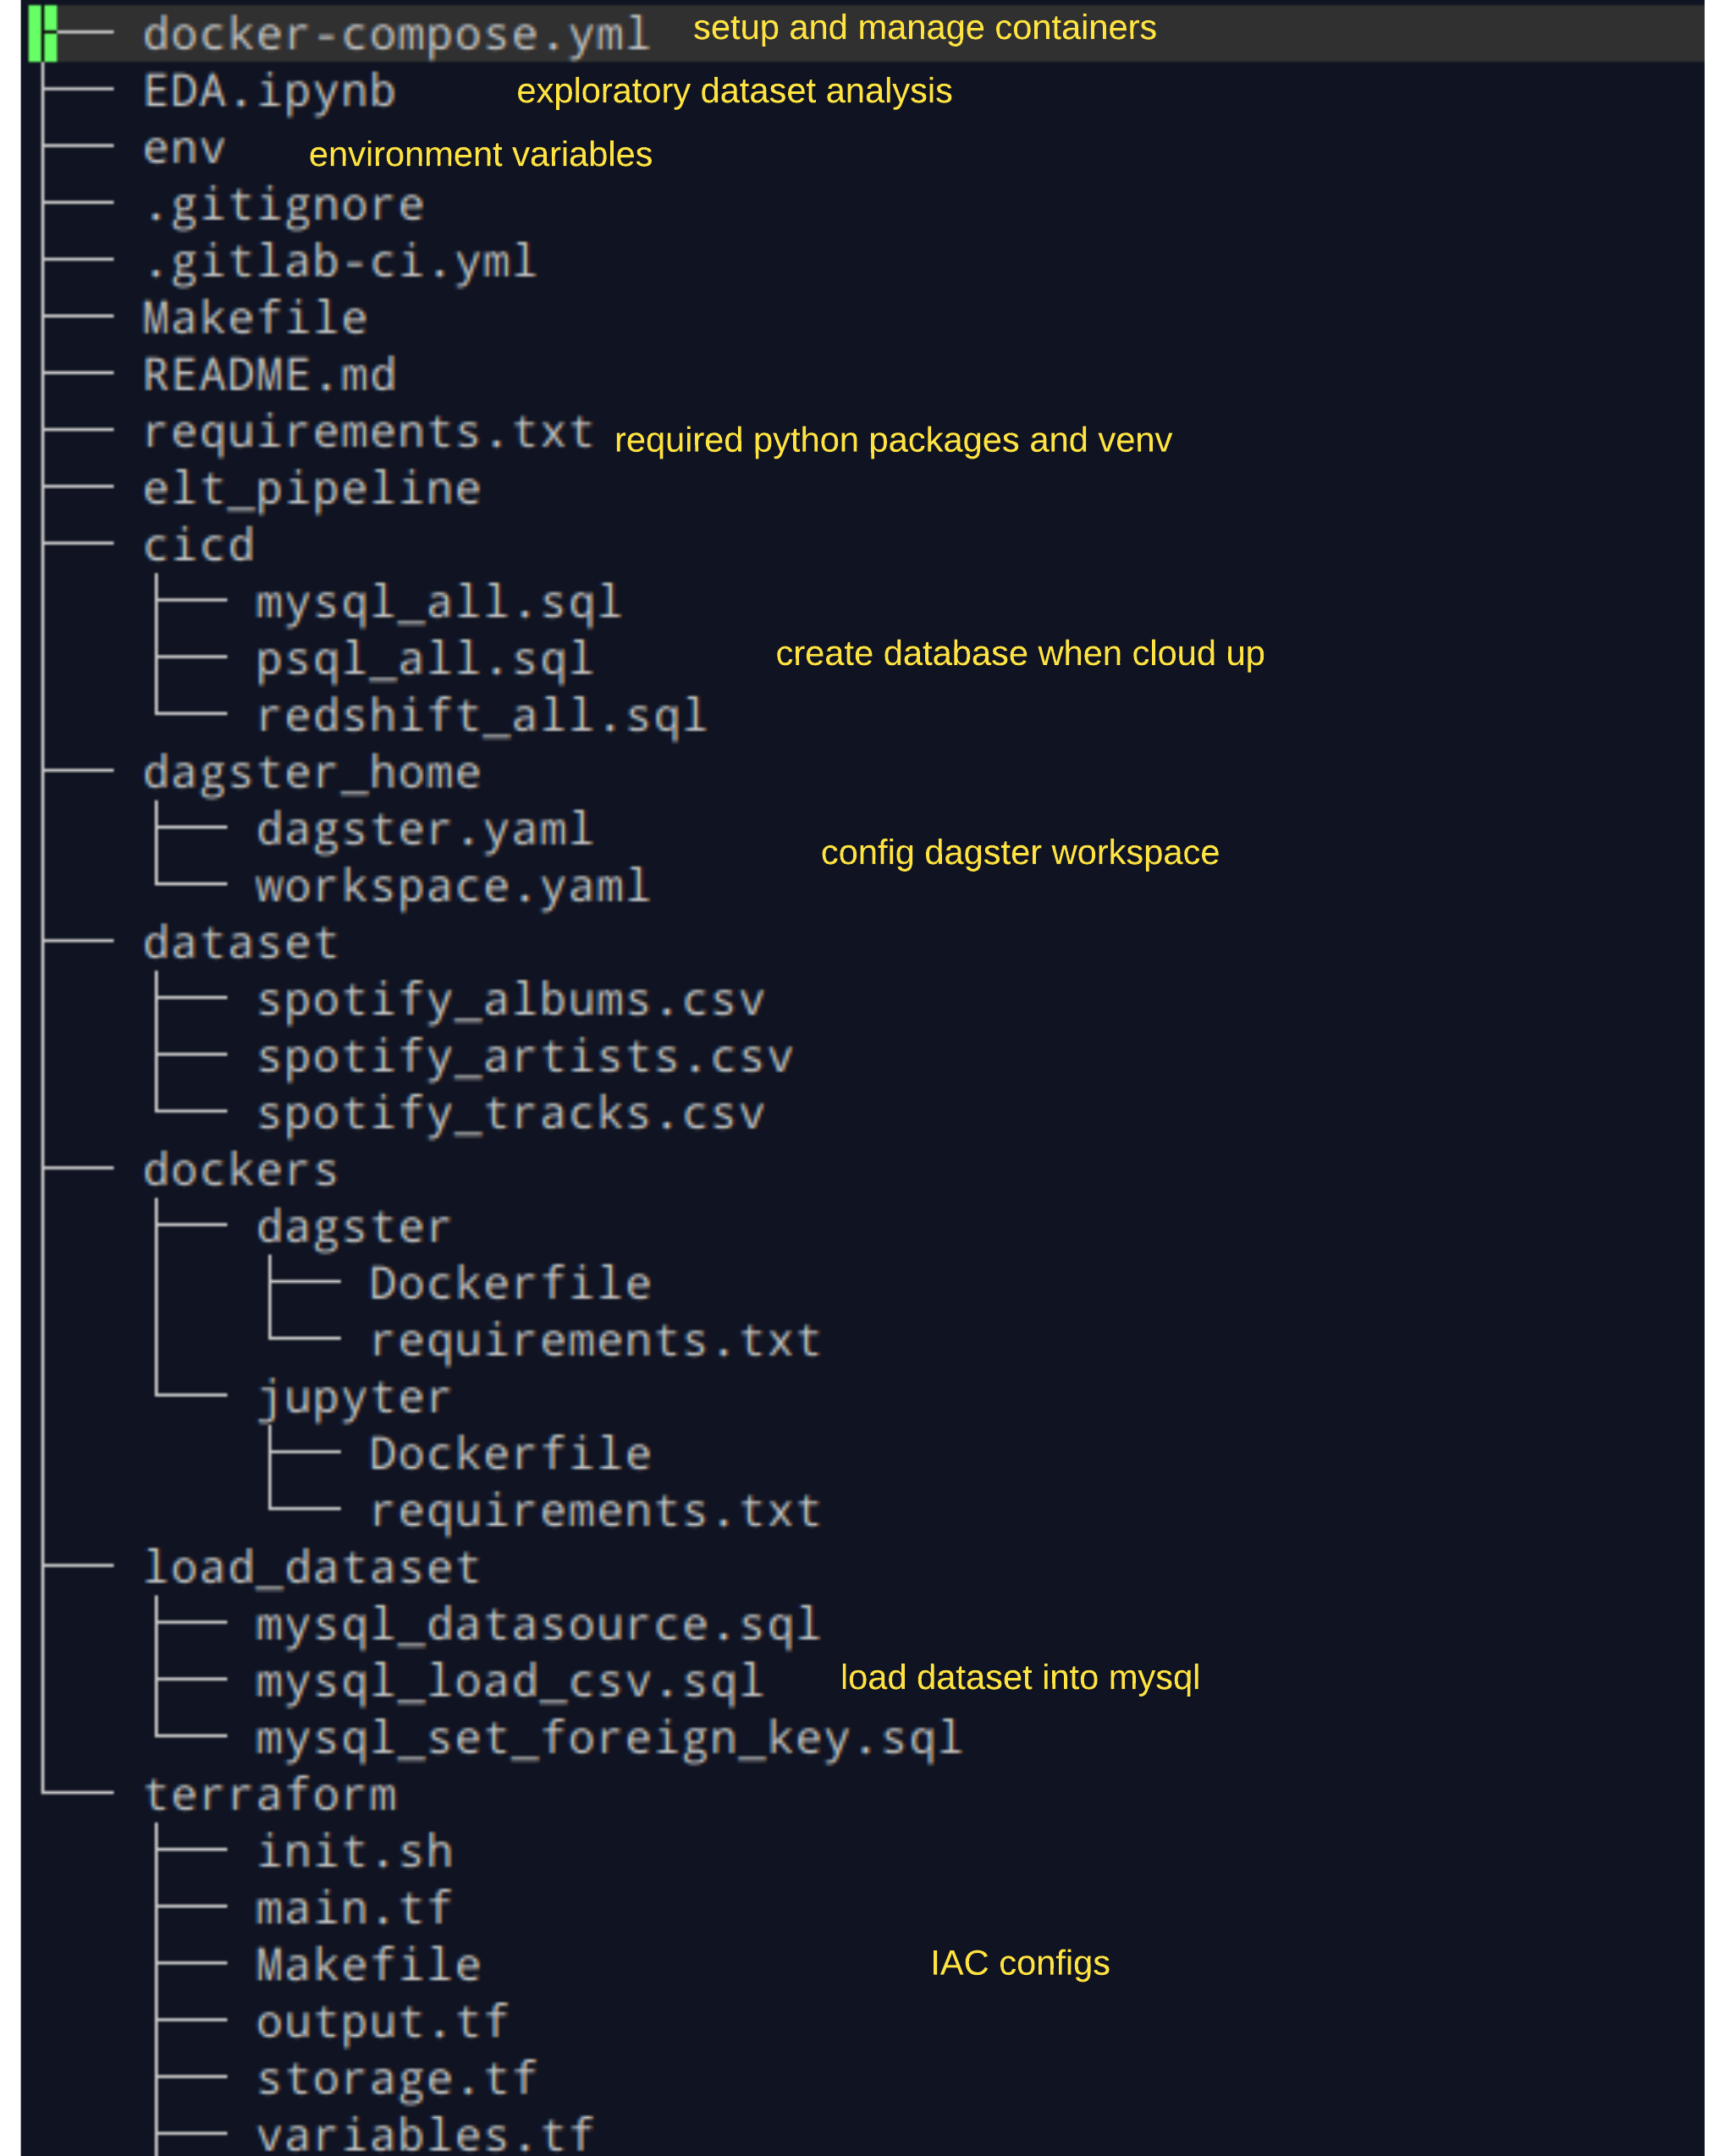Select redshift_all.sql under cicd

tap(481, 716)
